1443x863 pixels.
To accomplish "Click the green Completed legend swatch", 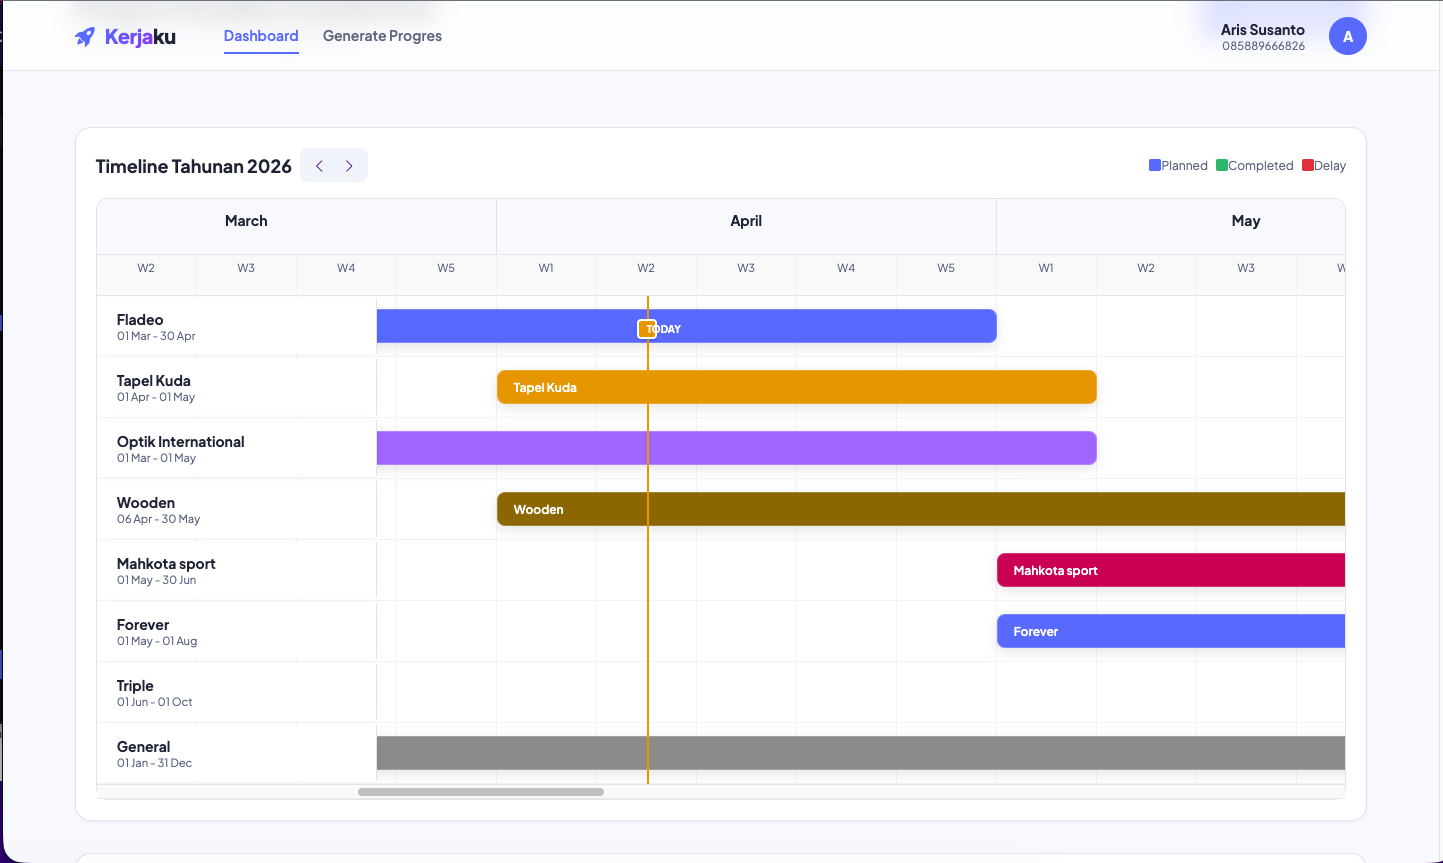I will 1222,166.
